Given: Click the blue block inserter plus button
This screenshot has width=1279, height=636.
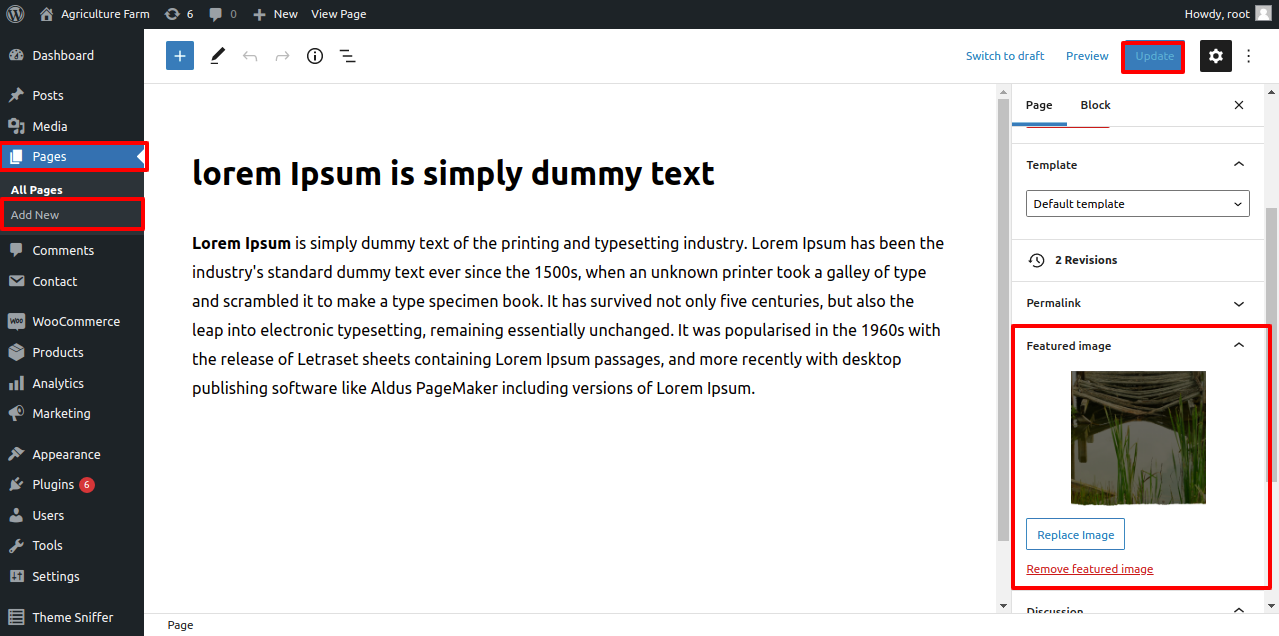Looking at the screenshot, I should (180, 56).
